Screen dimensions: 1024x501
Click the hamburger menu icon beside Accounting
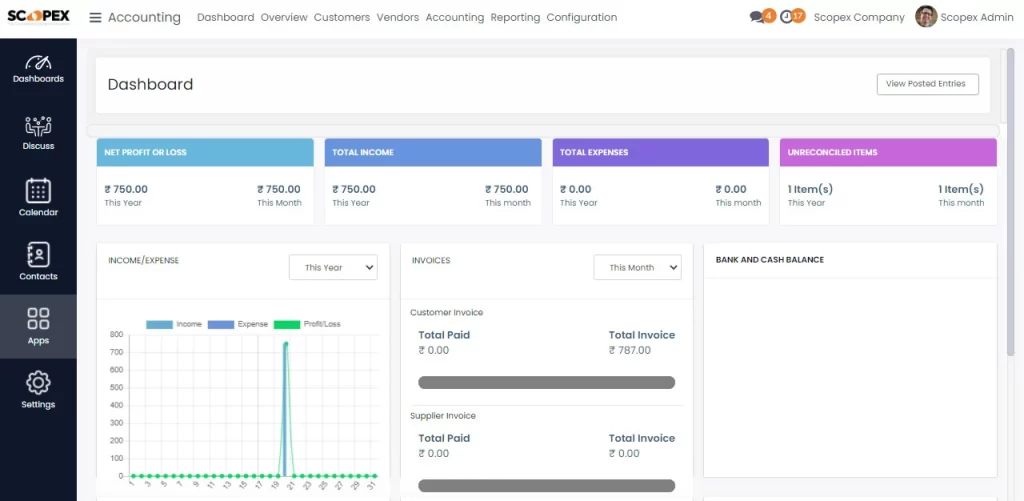pyautogui.click(x=95, y=18)
